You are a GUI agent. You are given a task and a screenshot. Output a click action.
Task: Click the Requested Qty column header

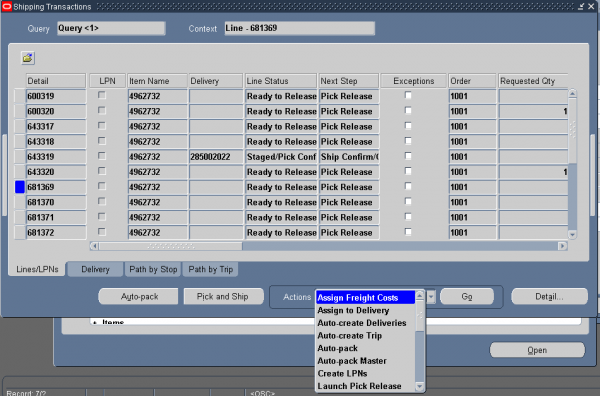click(x=533, y=81)
